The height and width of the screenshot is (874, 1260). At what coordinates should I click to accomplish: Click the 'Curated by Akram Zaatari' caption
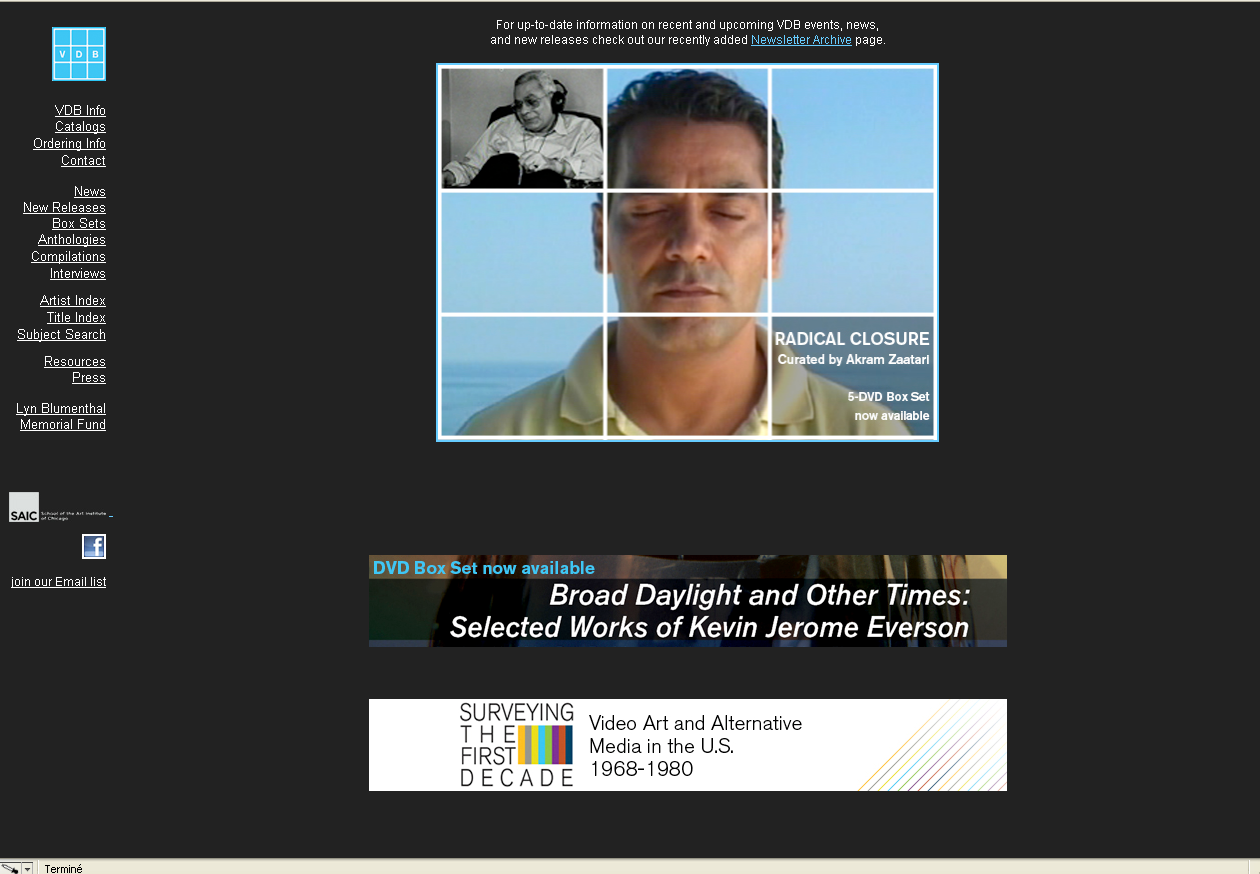coord(854,360)
